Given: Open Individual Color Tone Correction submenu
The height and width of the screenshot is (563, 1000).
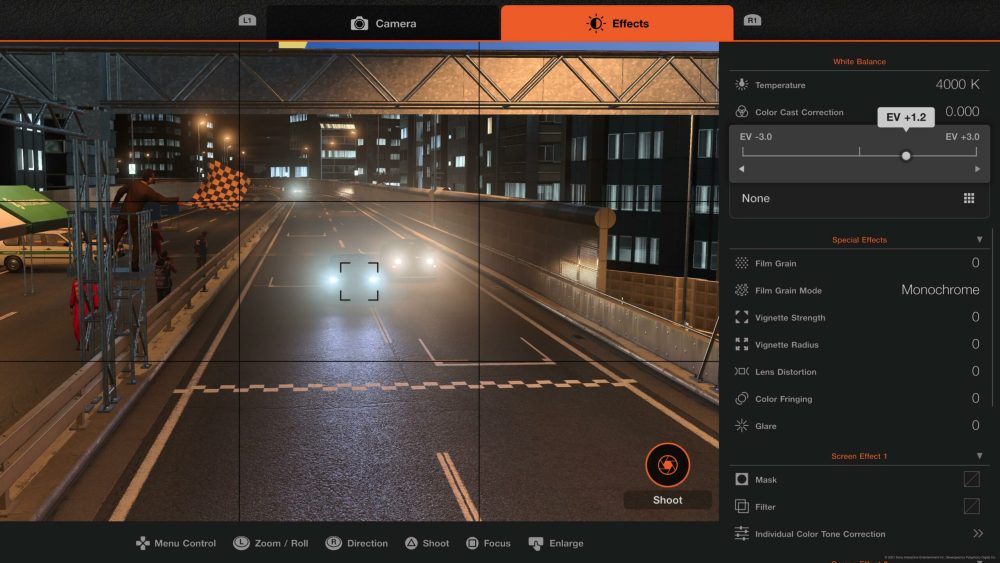Looking at the screenshot, I should (x=977, y=533).
